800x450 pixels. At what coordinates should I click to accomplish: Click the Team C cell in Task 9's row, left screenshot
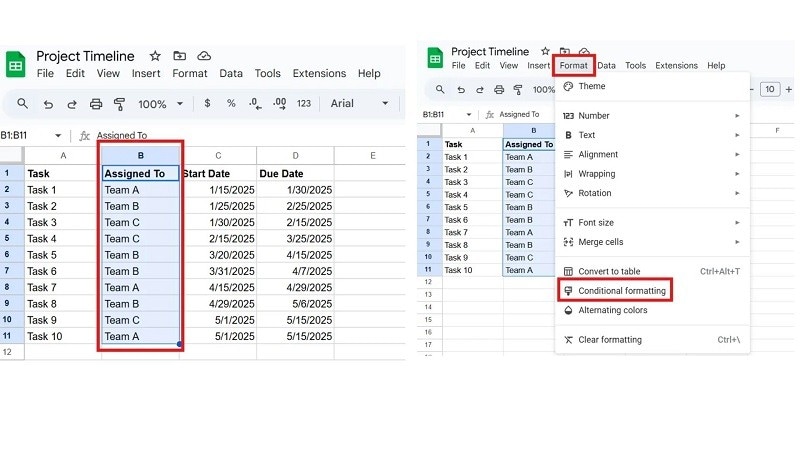click(x=141, y=320)
